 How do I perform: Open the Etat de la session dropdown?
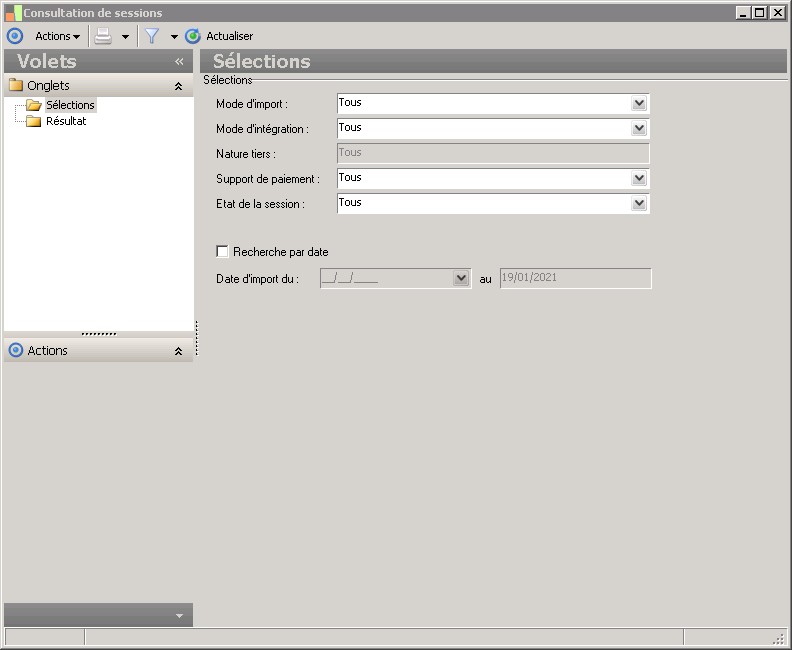(x=639, y=203)
